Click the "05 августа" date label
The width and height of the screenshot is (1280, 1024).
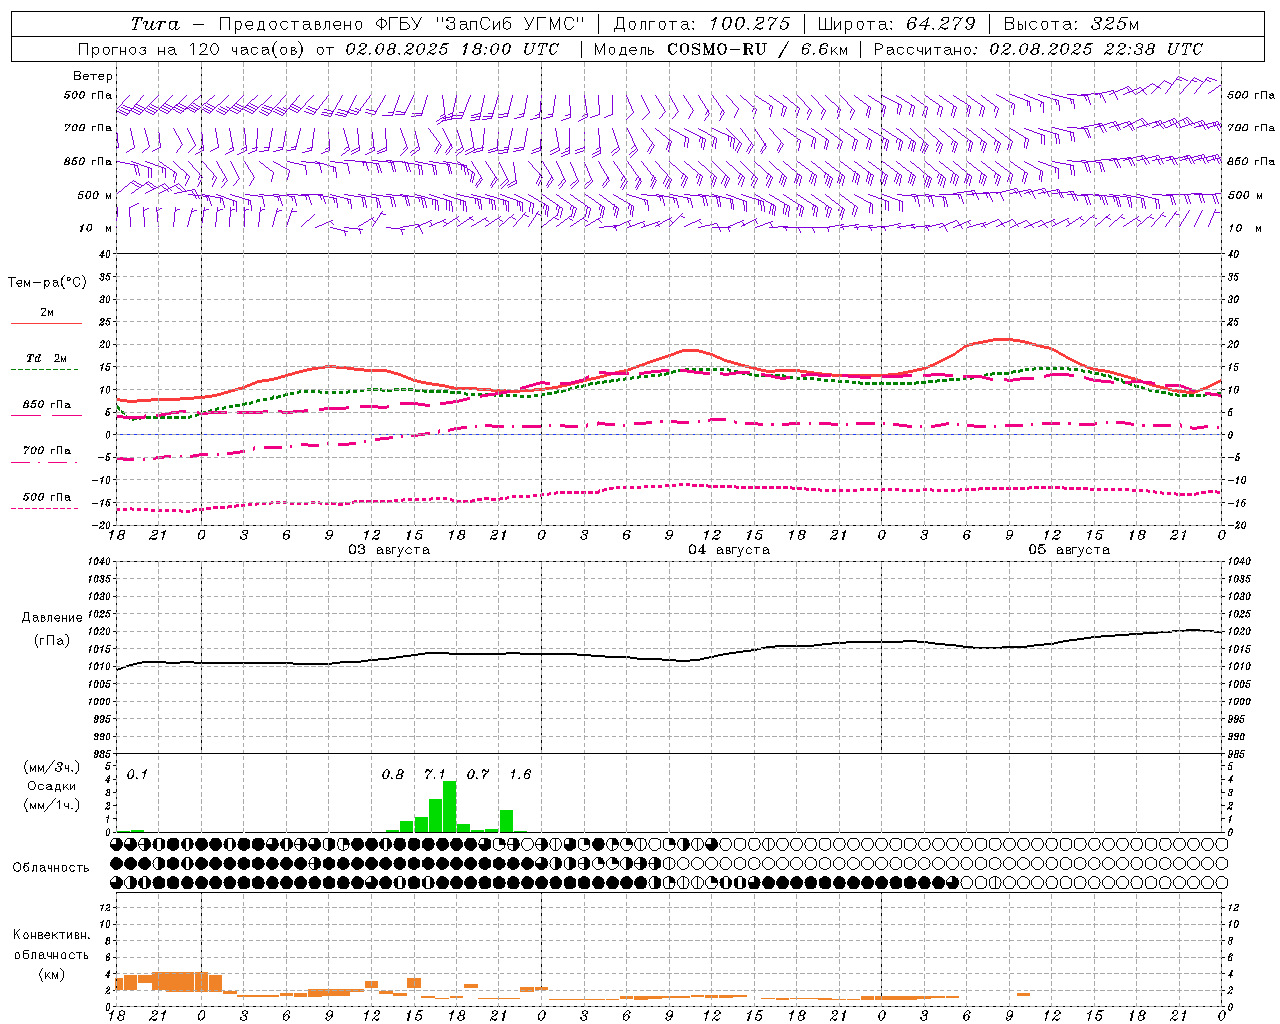(x=1069, y=550)
